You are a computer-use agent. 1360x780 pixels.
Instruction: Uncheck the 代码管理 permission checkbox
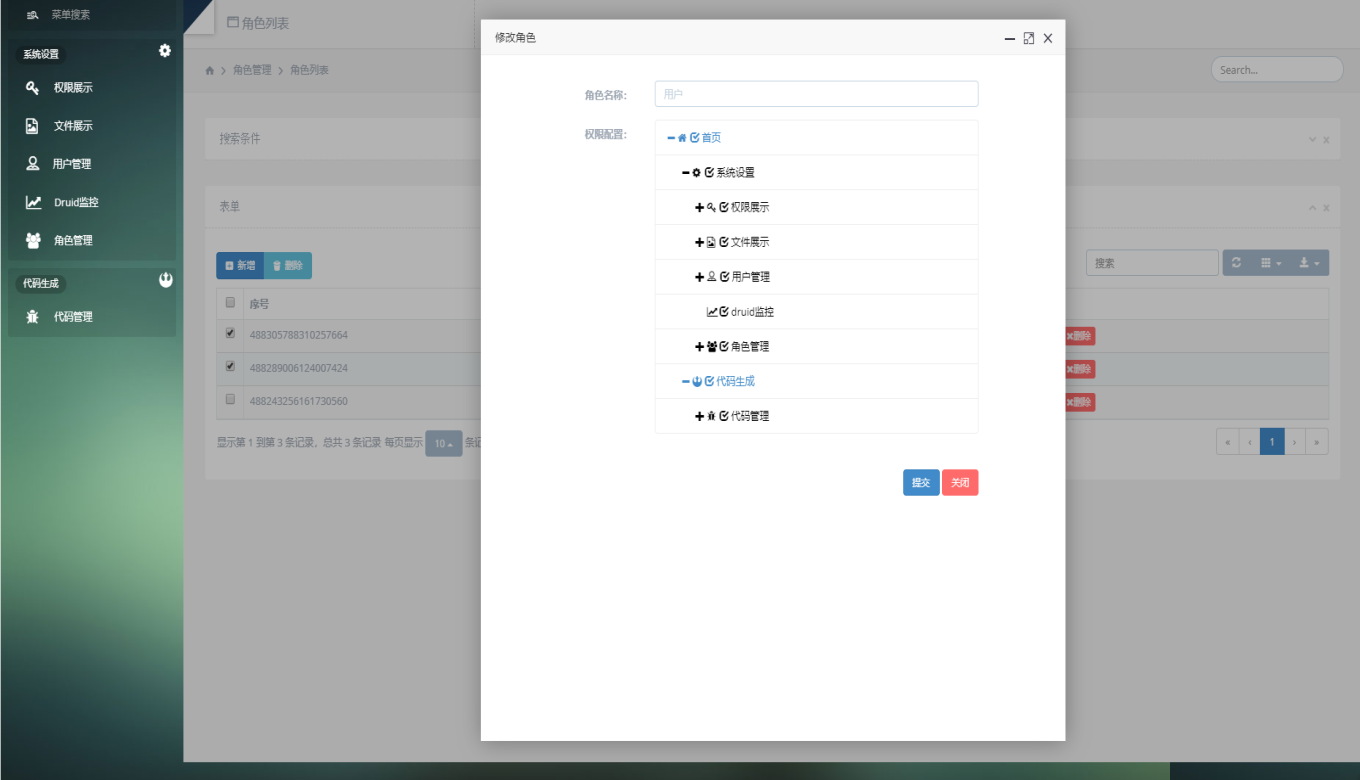coord(724,416)
